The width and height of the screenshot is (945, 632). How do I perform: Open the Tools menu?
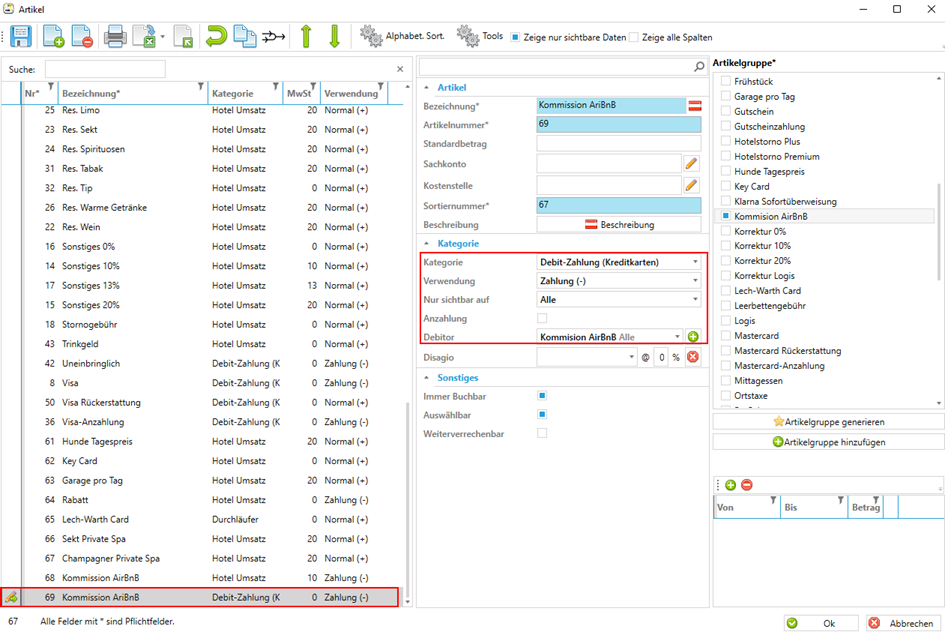[481, 36]
